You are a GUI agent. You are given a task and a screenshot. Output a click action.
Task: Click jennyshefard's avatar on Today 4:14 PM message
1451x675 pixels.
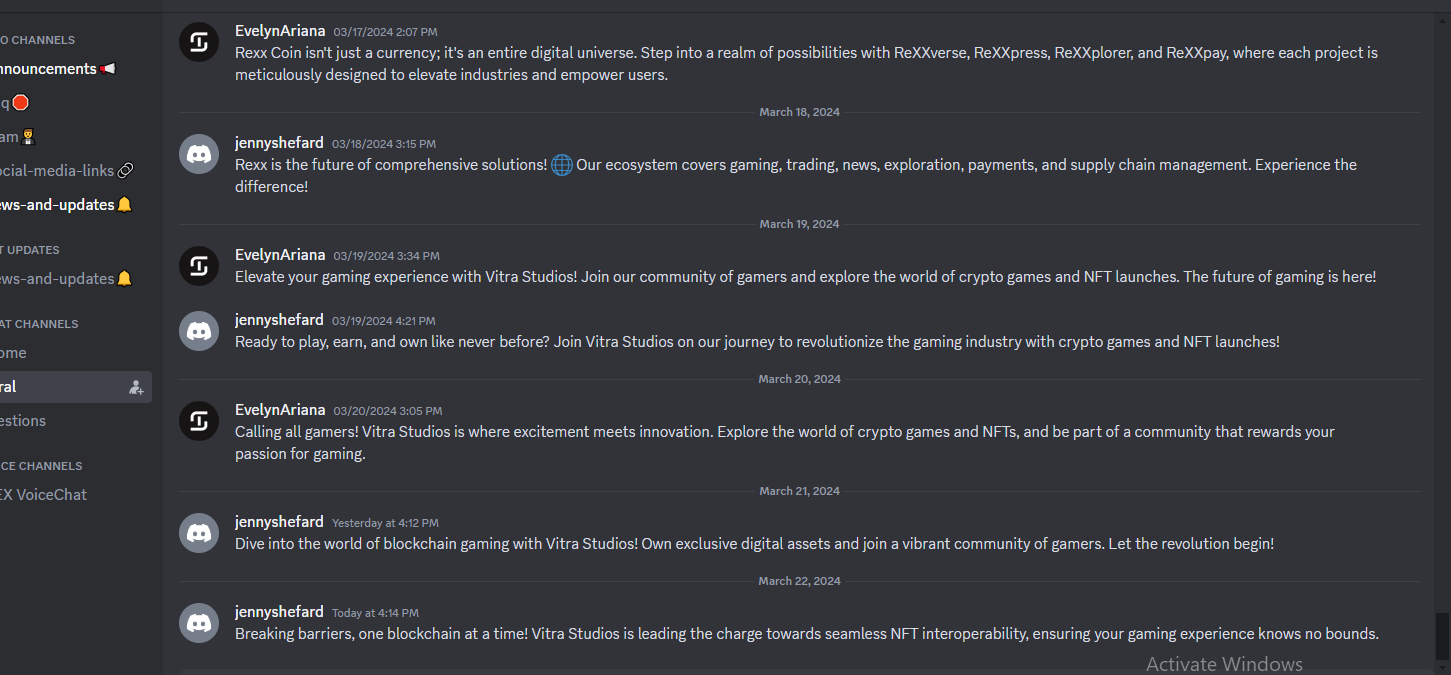pos(199,623)
